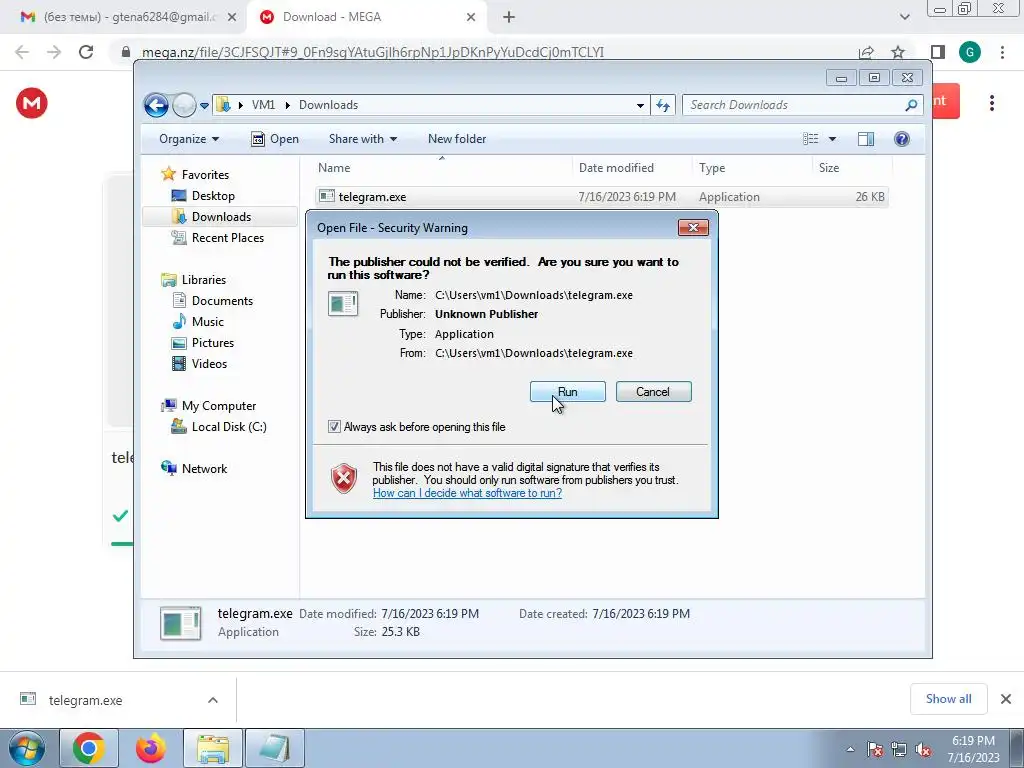Click Chrome back arrow
Viewport: 1024px width, 768px height.
pyautogui.click(x=22, y=52)
